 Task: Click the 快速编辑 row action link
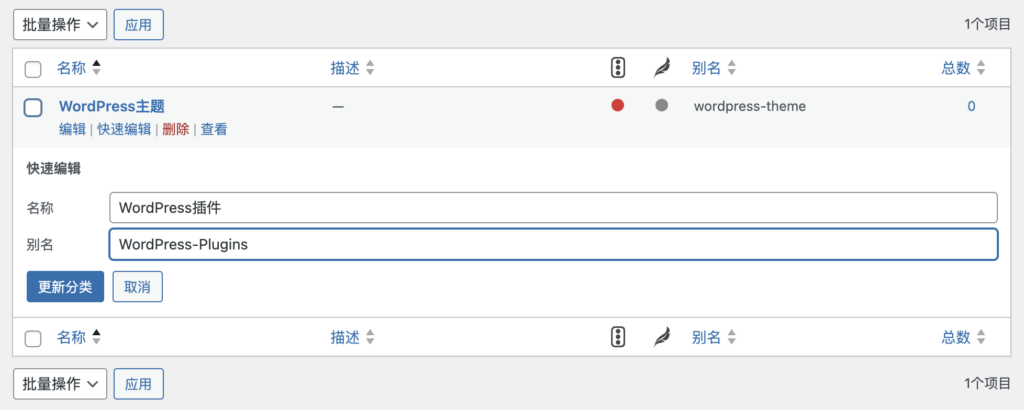pyautogui.click(x=124, y=129)
